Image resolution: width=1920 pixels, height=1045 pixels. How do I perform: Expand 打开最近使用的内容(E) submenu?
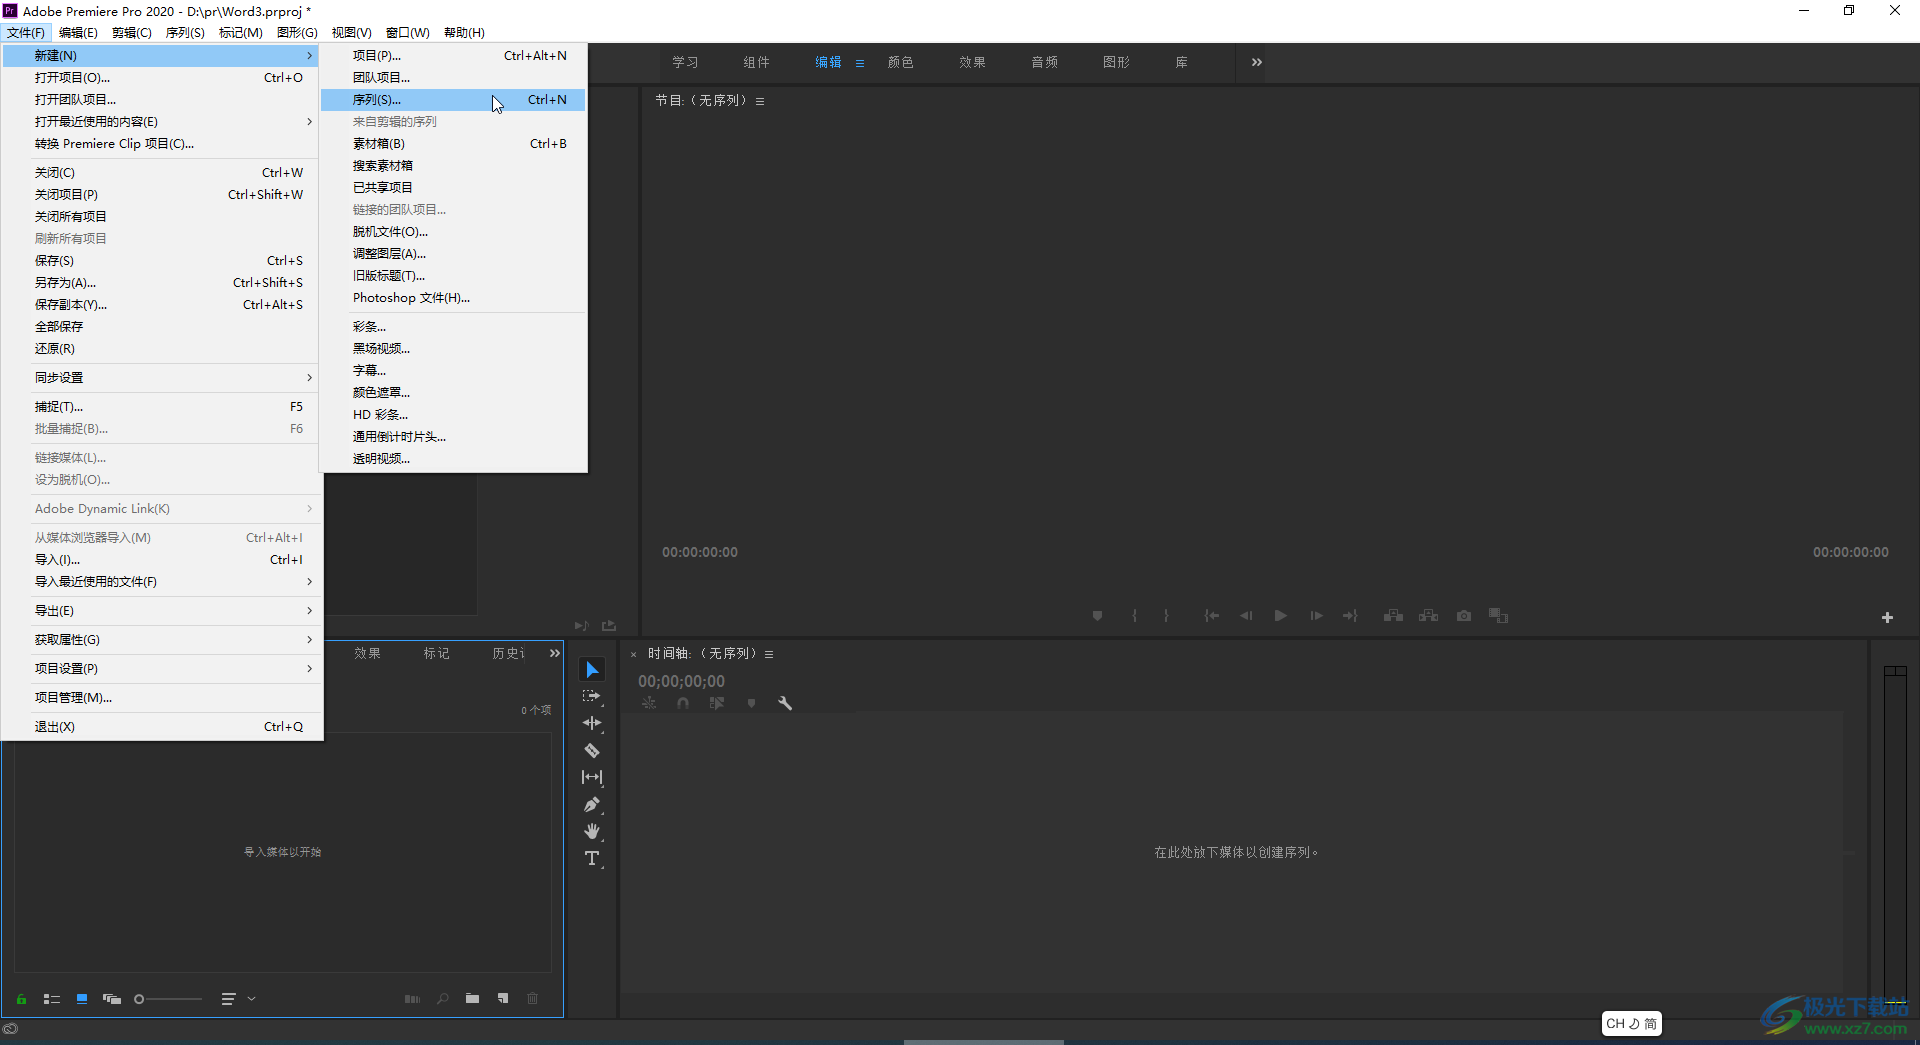(x=162, y=122)
